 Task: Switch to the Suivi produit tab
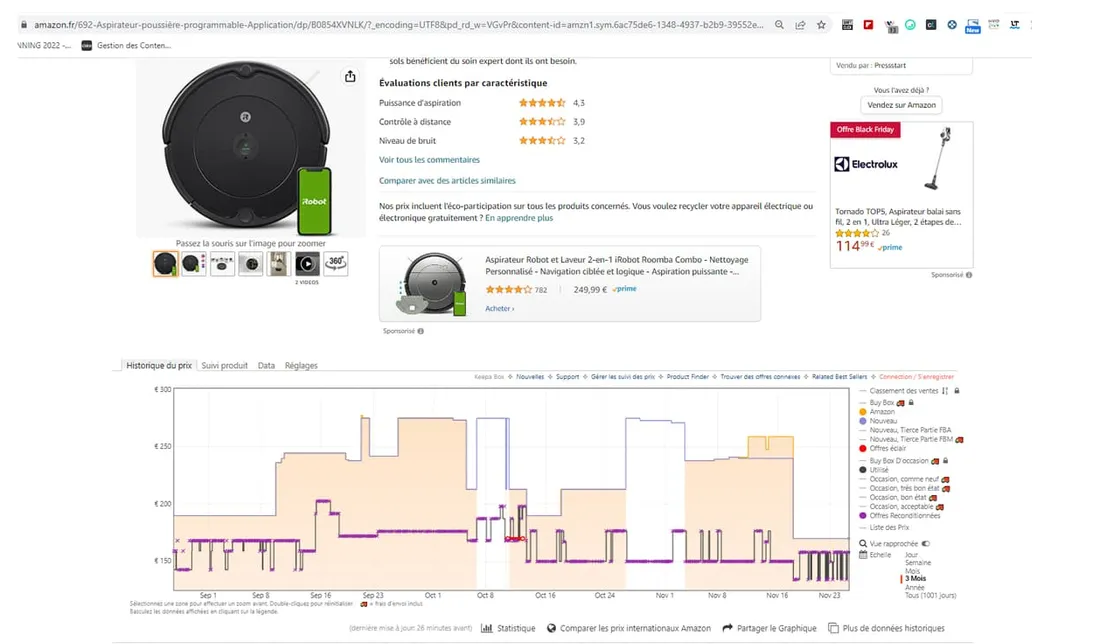pos(224,366)
